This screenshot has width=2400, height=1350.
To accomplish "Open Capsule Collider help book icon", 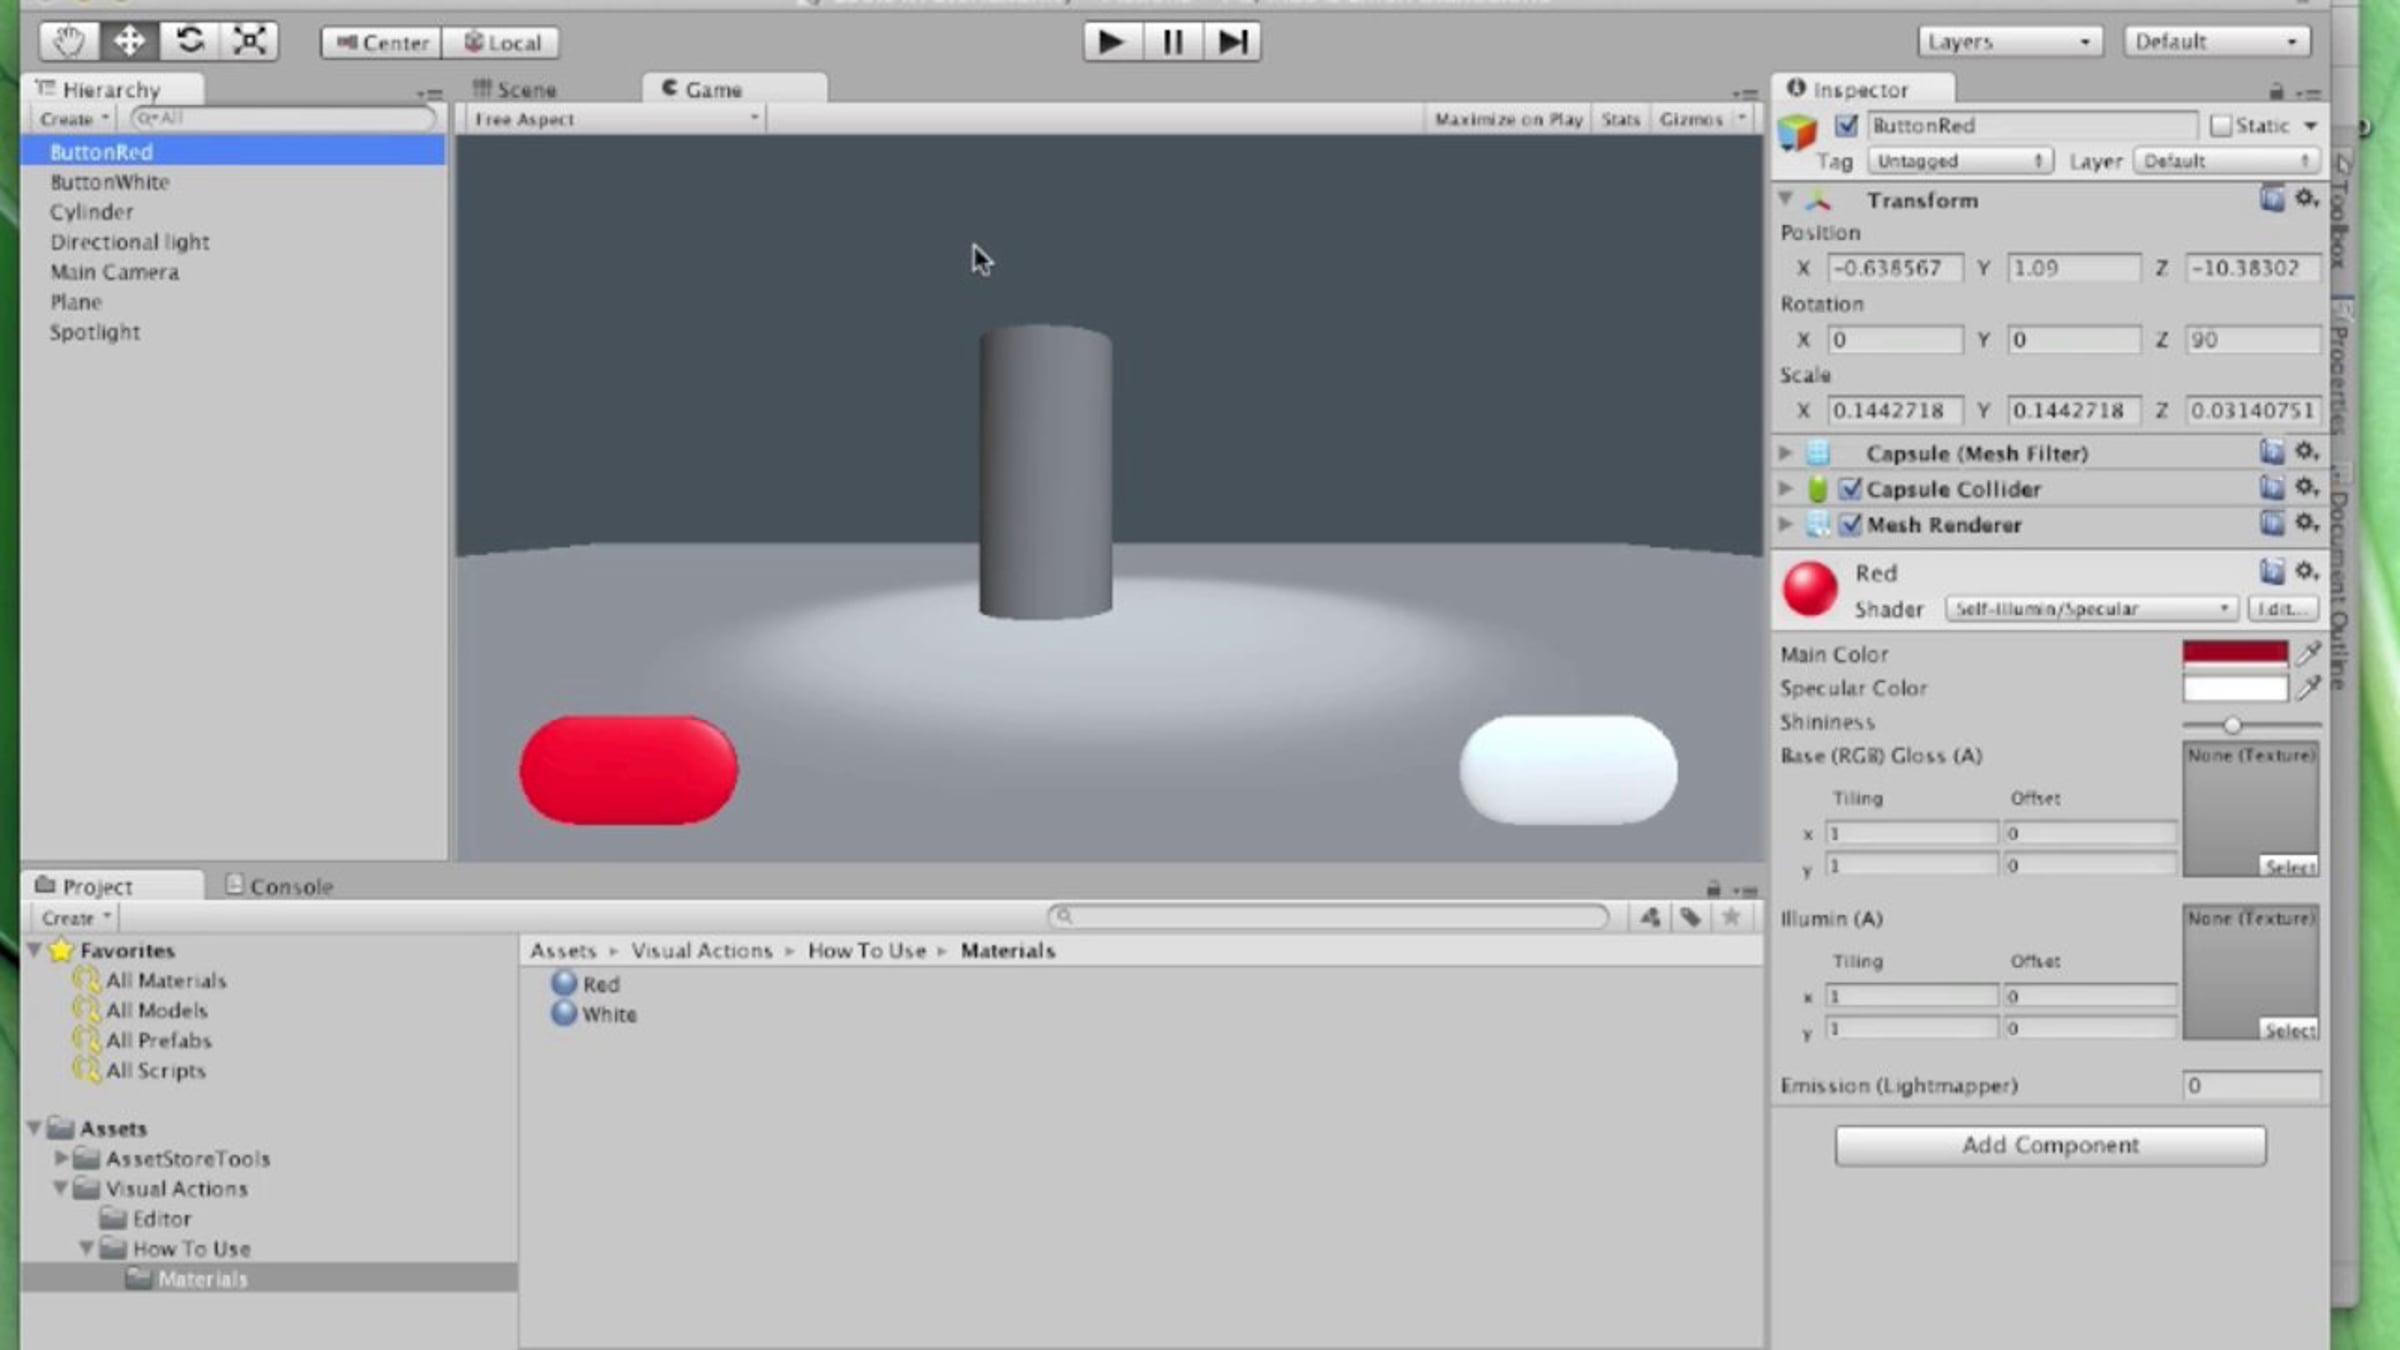I will tap(2271, 488).
